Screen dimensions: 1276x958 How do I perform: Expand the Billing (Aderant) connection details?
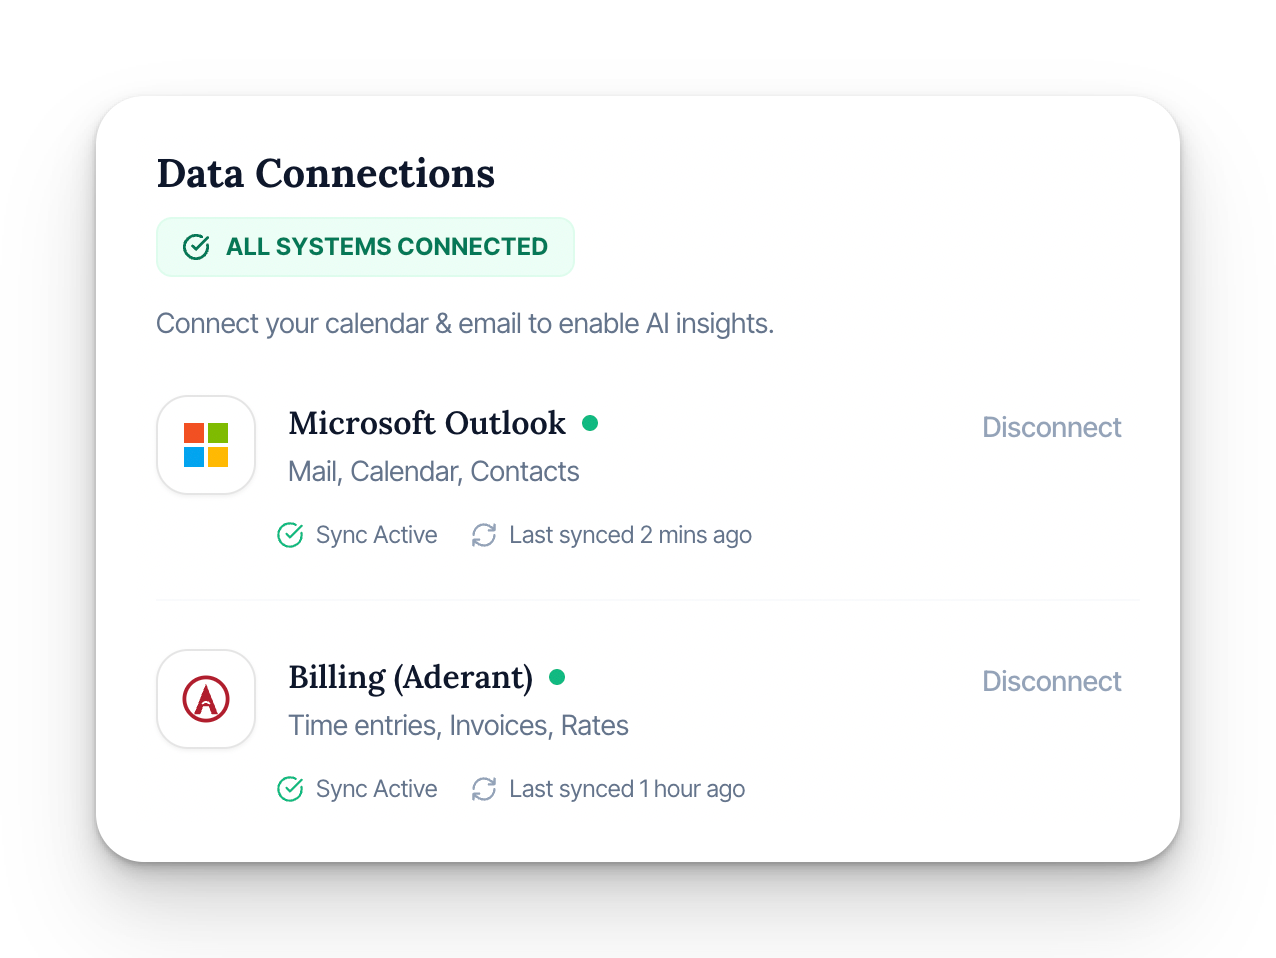pyautogui.click(x=410, y=677)
